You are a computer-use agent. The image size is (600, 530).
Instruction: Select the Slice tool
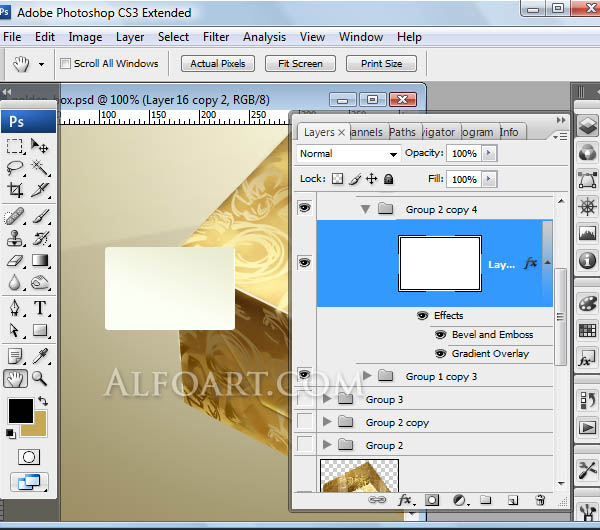point(39,190)
